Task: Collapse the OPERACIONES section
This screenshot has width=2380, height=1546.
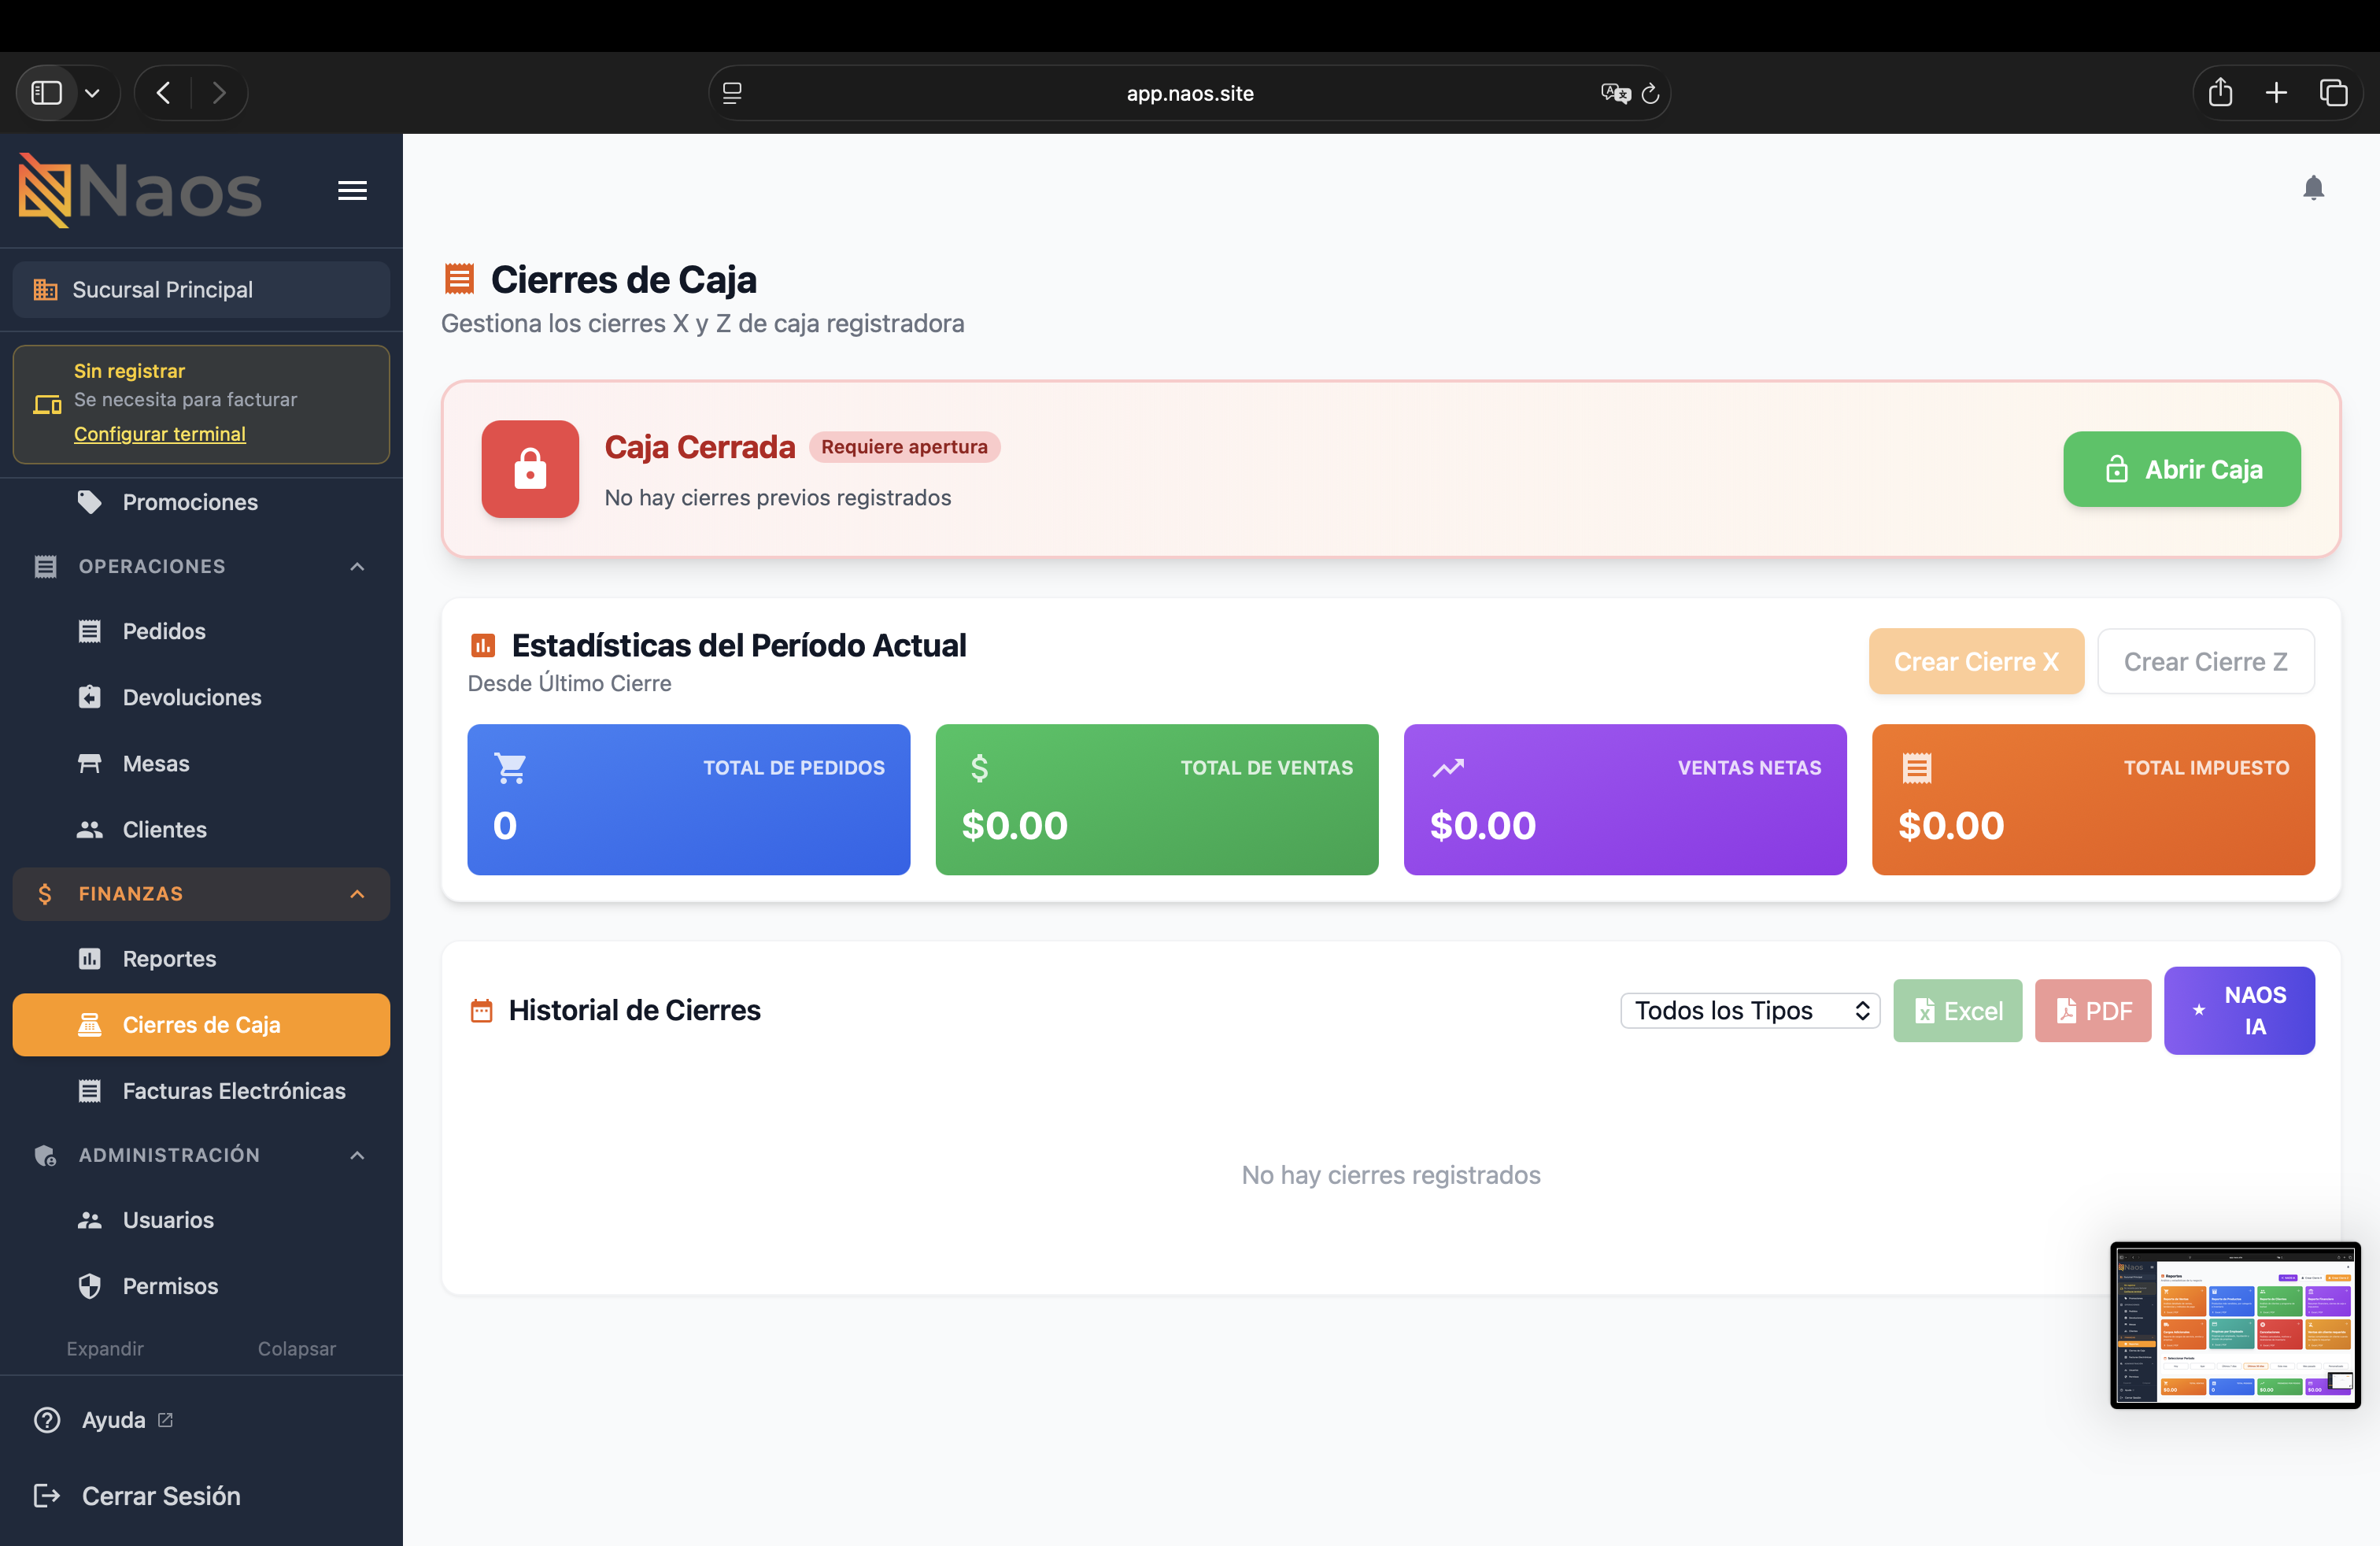Action: pyautogui.click(x=357, y=567)
